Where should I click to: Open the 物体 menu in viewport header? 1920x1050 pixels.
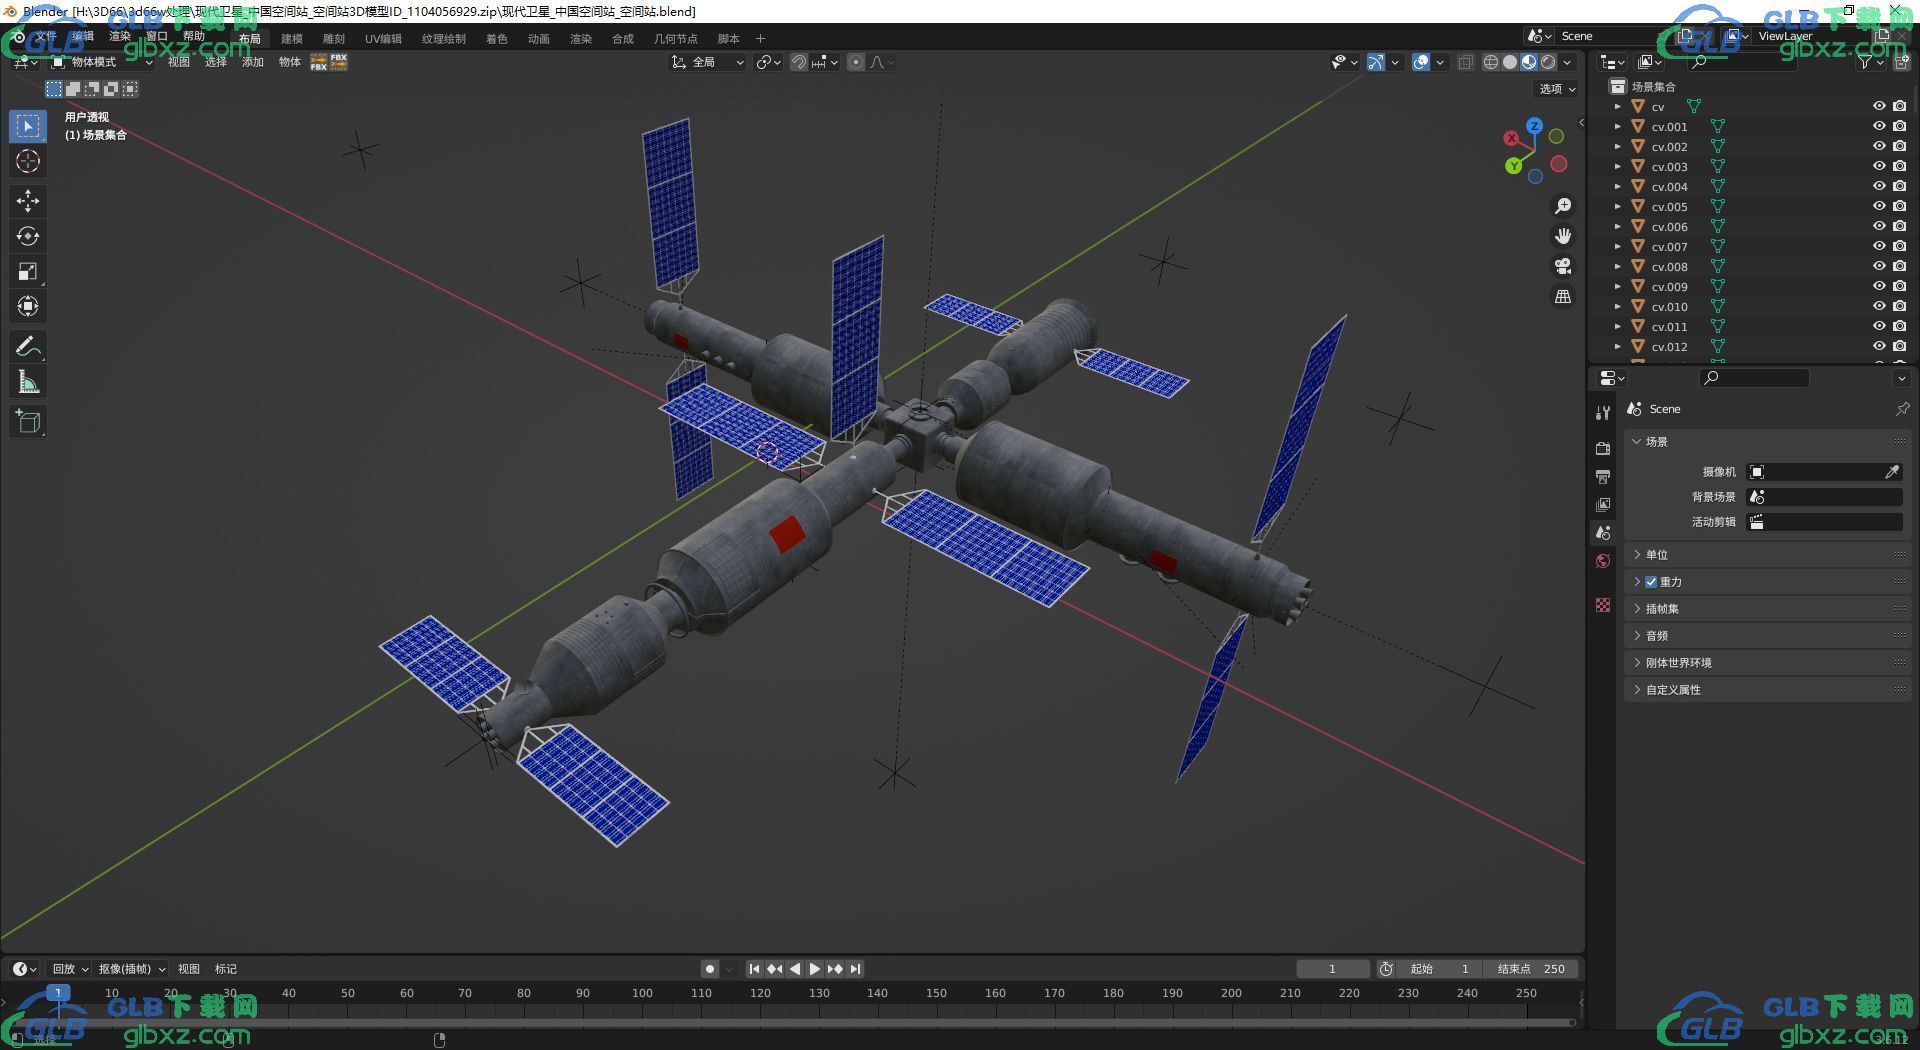290,62
